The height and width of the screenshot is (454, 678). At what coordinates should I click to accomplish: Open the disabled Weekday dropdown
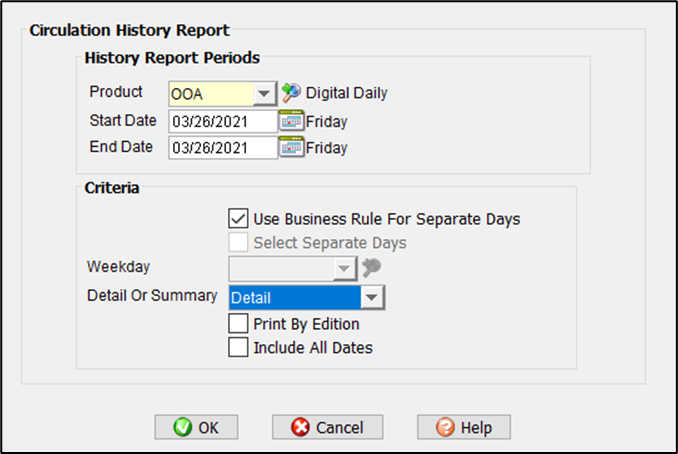point(343,268)
